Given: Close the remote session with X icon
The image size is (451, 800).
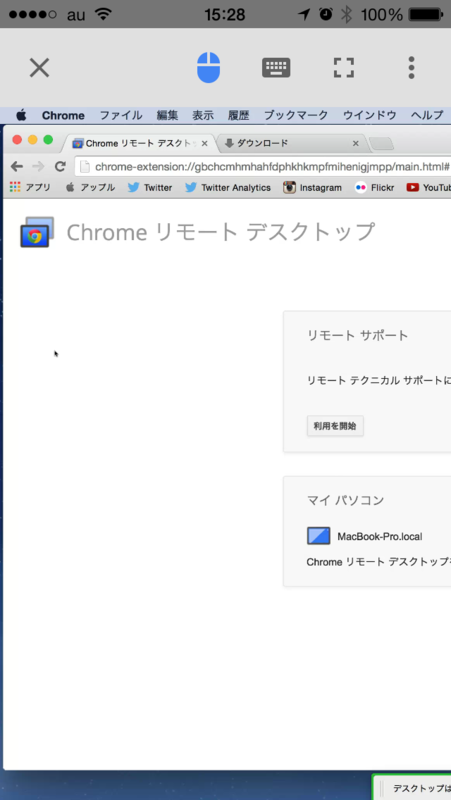Looking at the screenshot, I should click(39, 67).
